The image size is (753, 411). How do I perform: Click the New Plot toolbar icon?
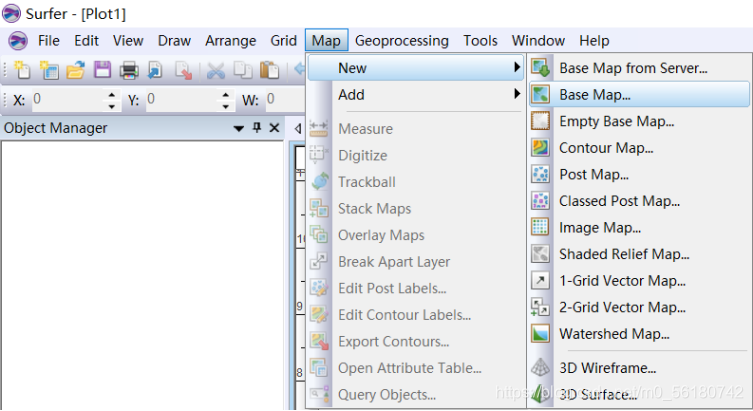tap(22, 70)
